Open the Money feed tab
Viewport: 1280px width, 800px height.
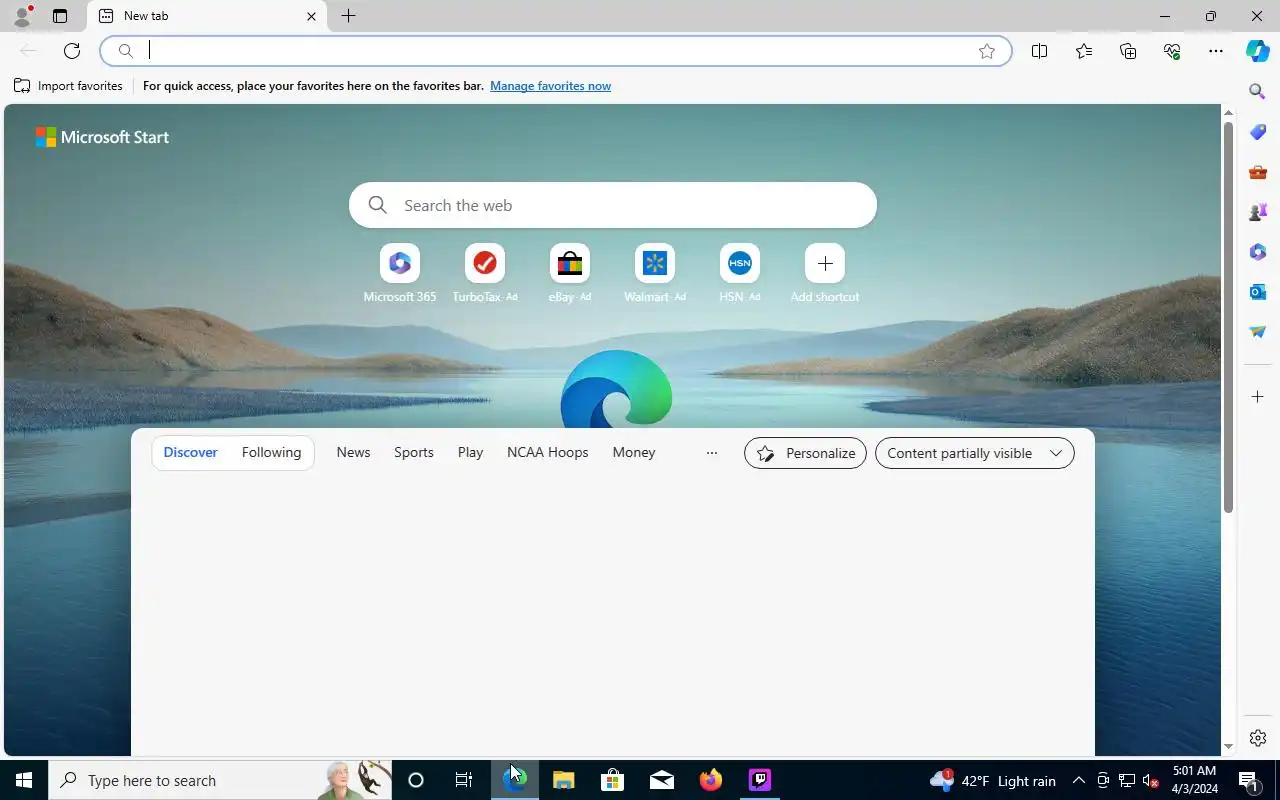634,453
